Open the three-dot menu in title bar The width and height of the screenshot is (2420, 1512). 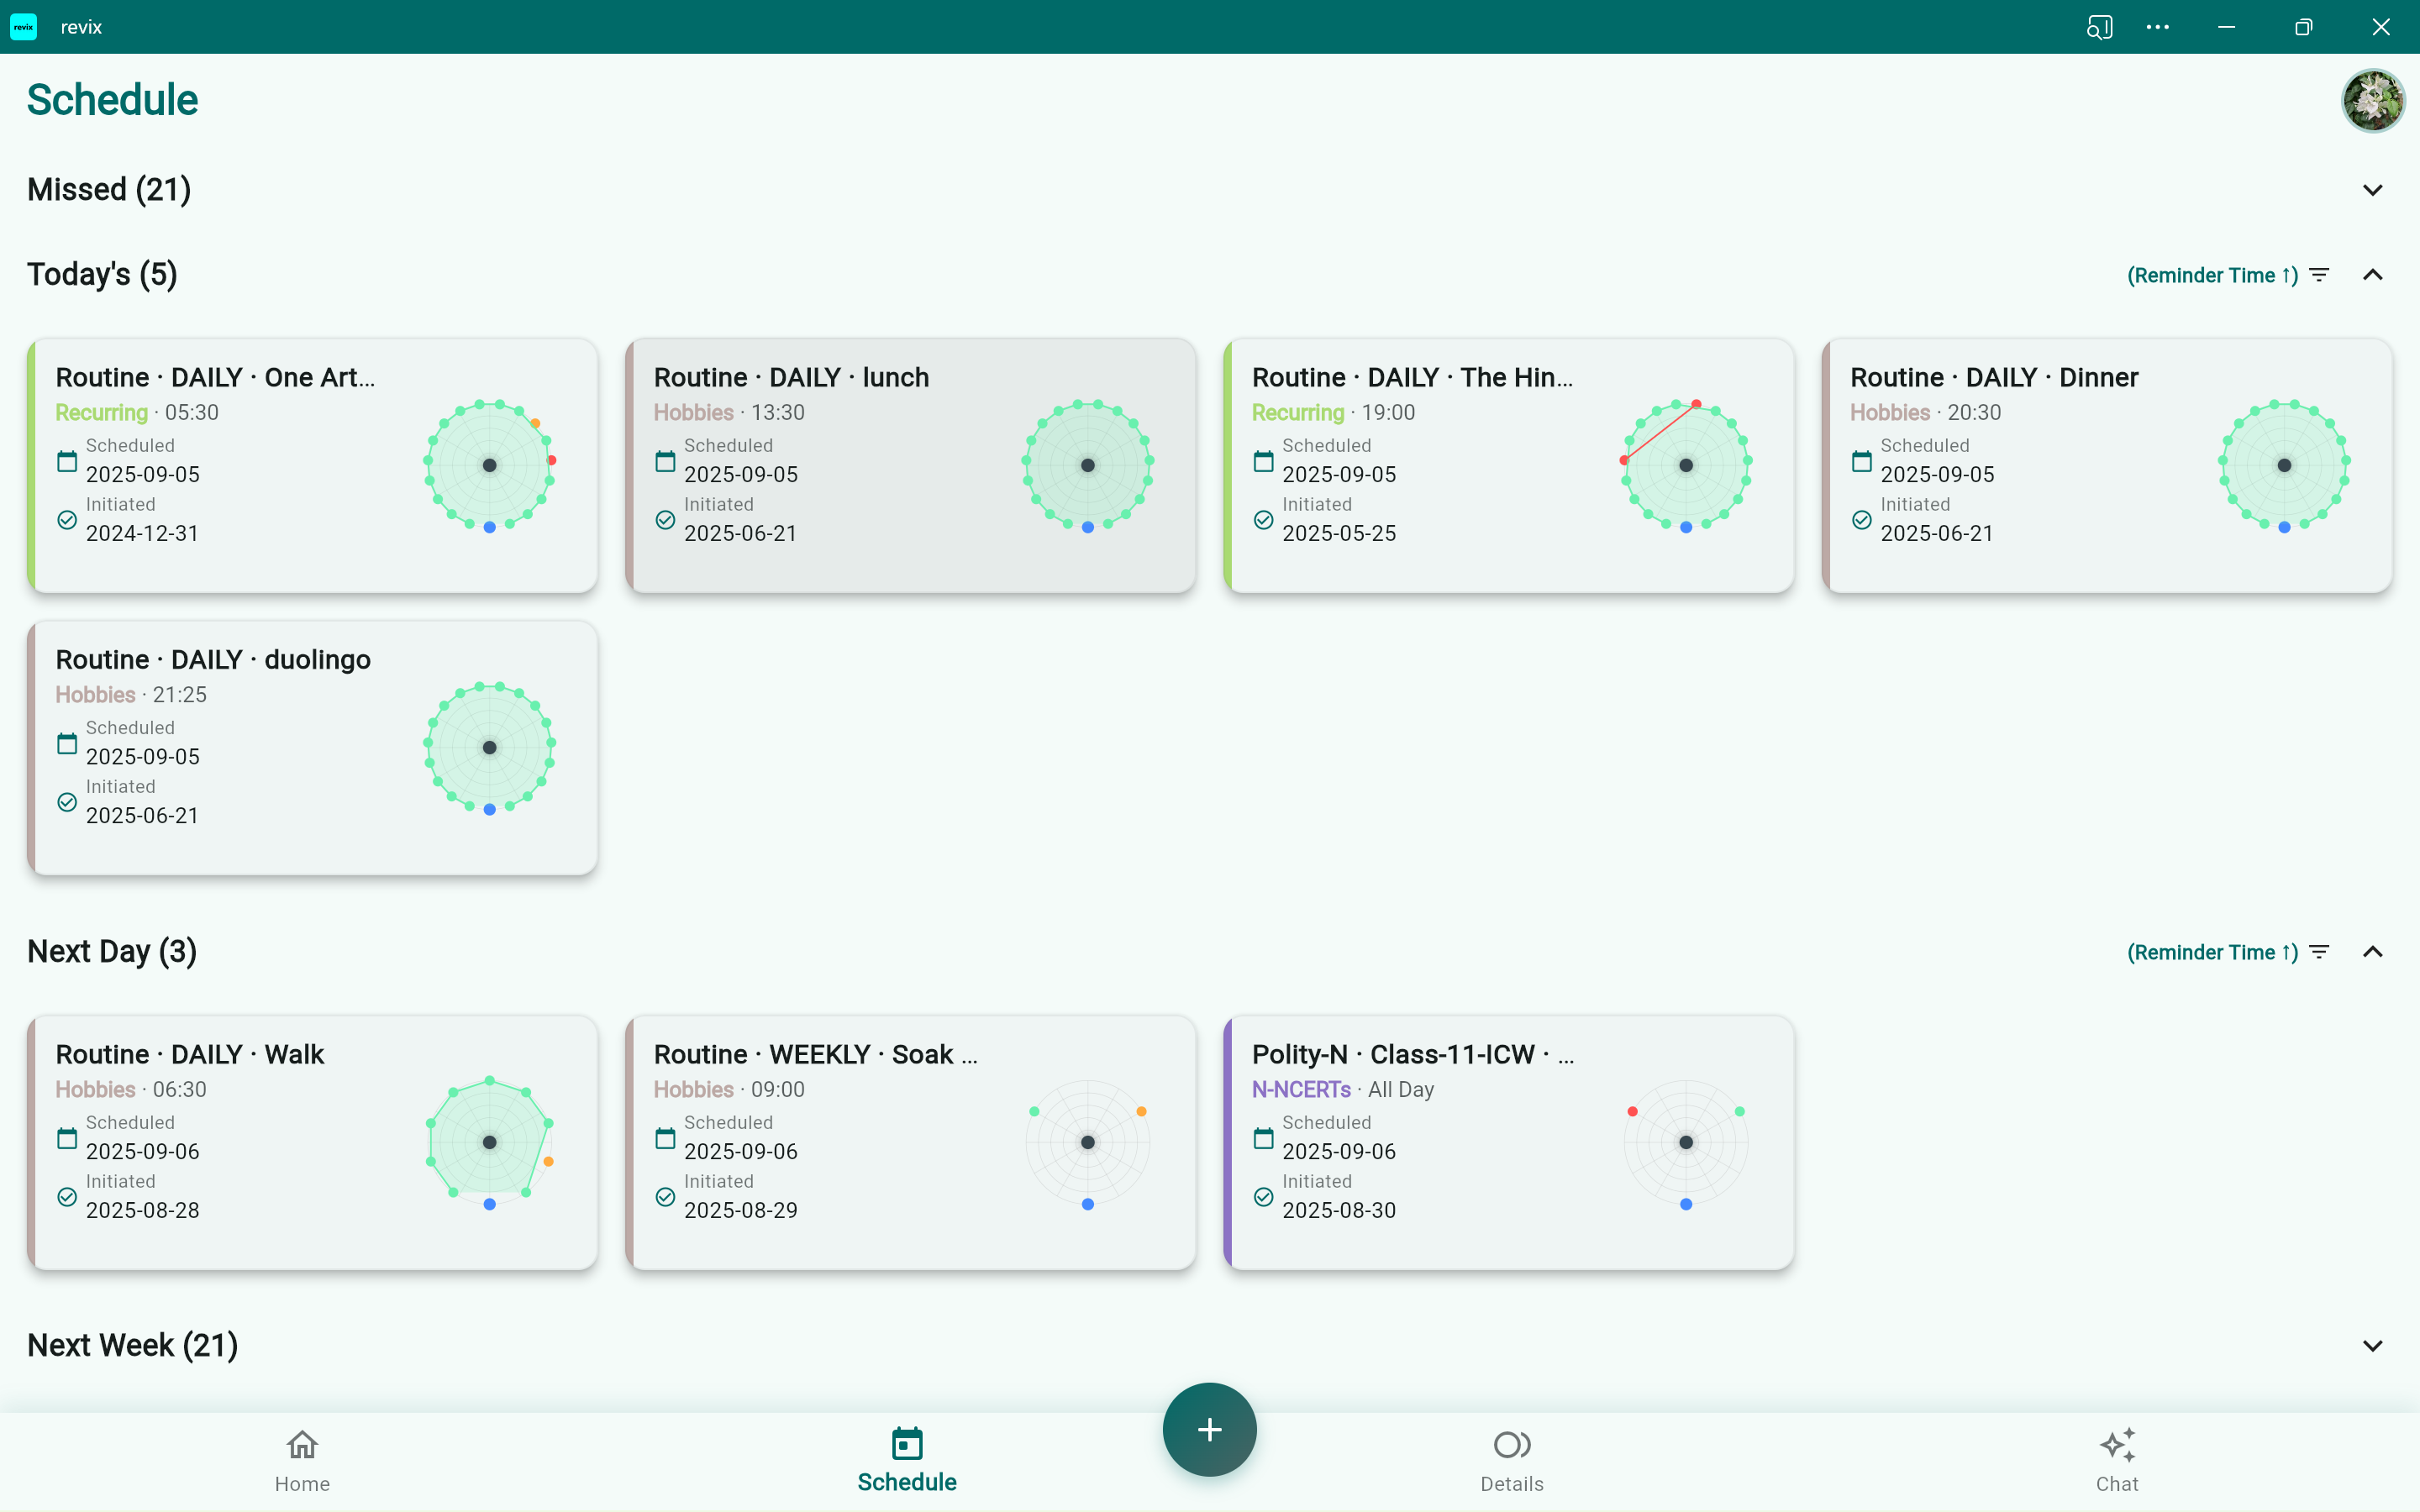(x=2157, y=27)
